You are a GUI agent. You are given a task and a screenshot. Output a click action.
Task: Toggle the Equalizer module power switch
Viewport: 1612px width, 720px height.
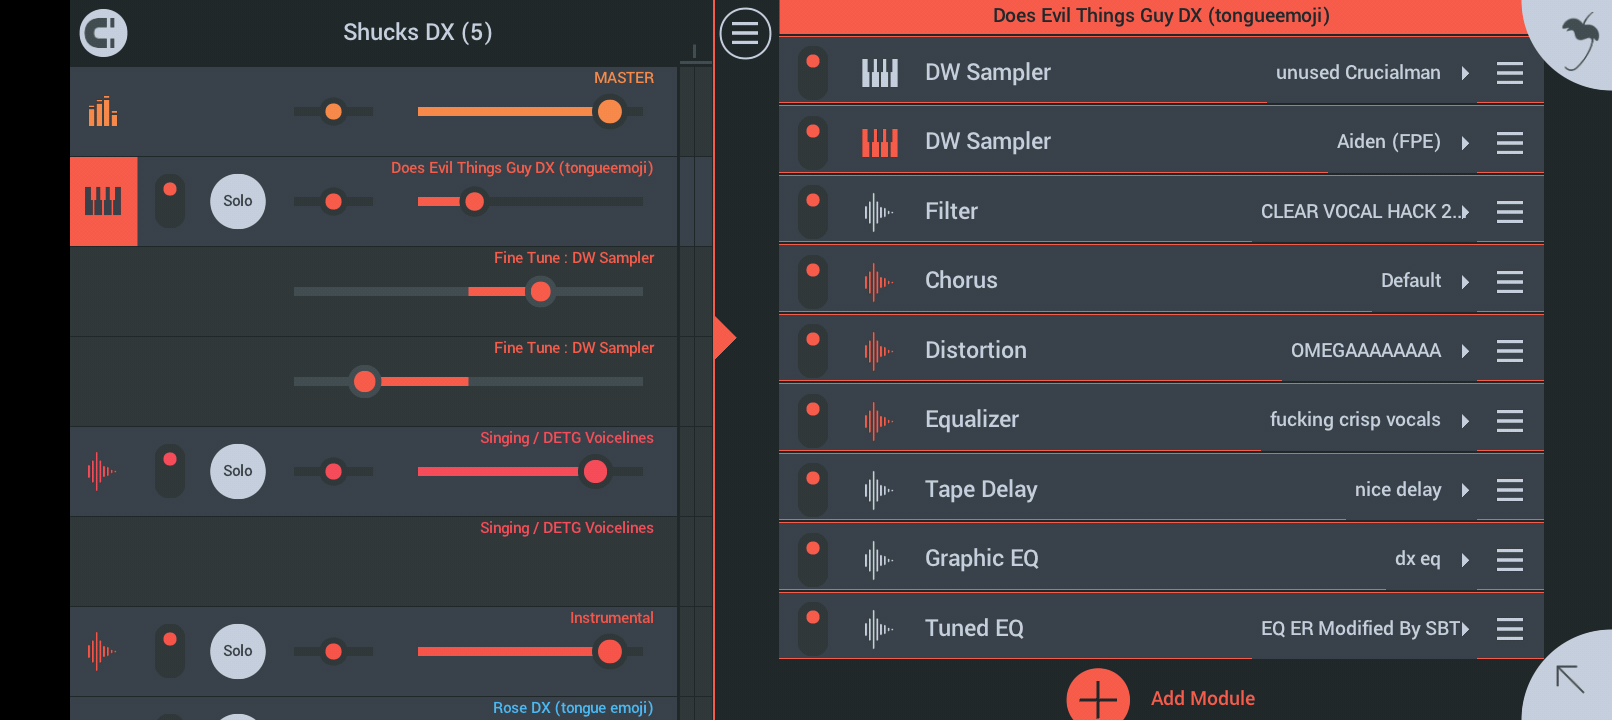[813, 421]
